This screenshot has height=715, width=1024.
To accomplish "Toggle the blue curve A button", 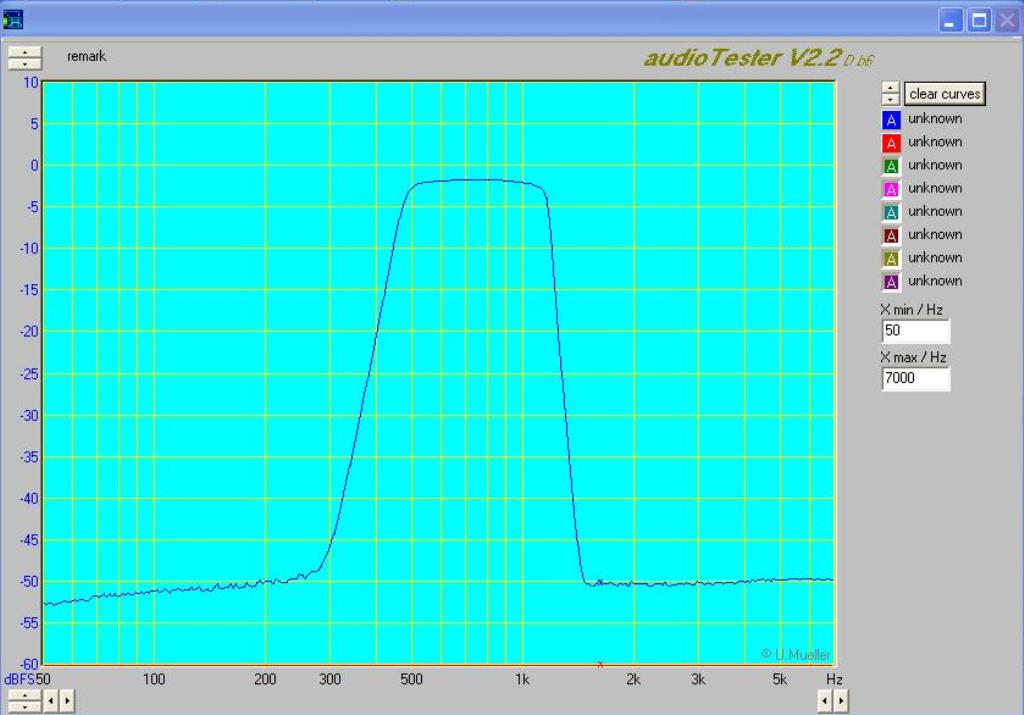I will pos(891,120).
